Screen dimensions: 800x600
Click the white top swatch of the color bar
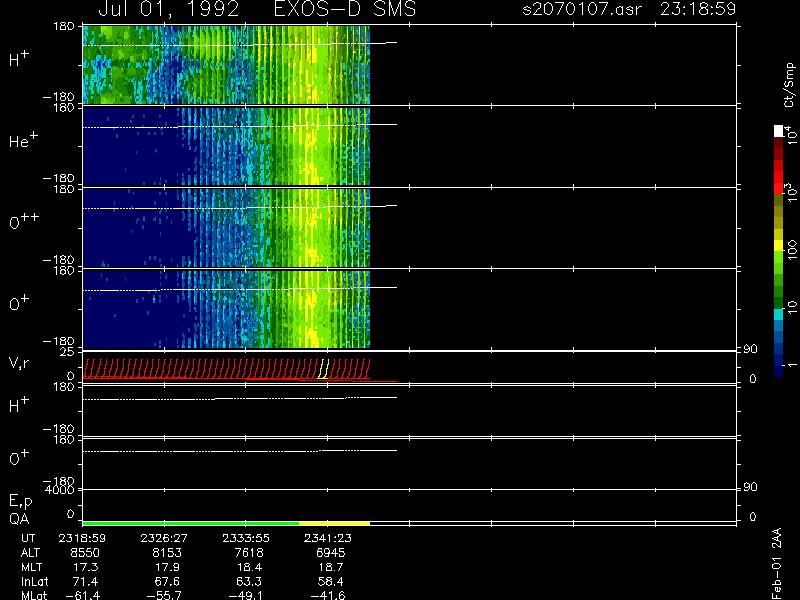[x=779, y=131]
